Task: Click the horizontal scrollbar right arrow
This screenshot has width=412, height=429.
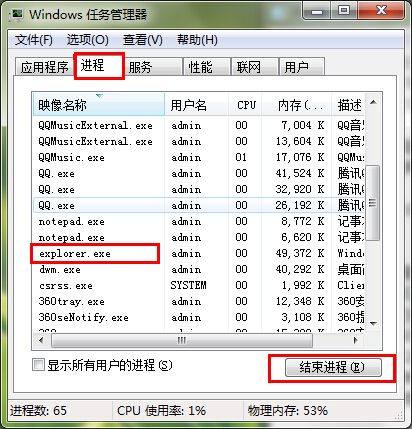Action: [x=356, y=340]
